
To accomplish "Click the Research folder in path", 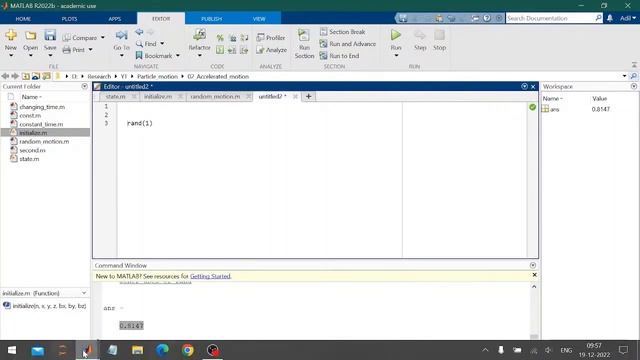I will [99, 76].
